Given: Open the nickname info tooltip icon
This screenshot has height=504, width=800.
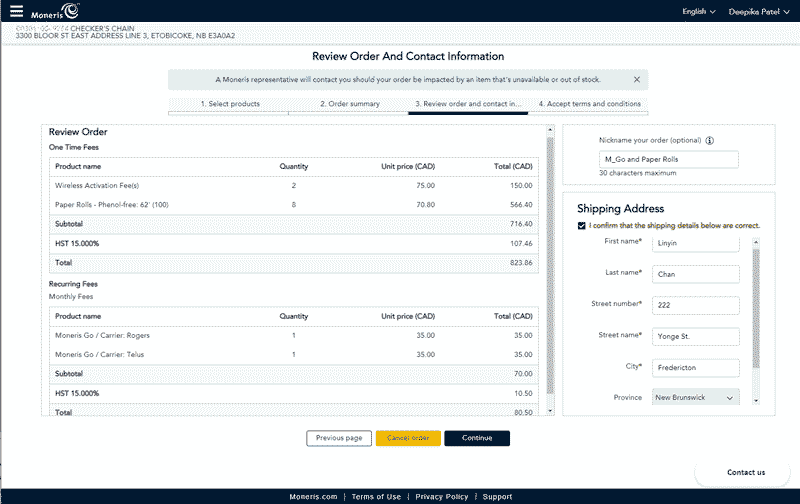Looking at the screenshot, I should (x=709, y=140).
